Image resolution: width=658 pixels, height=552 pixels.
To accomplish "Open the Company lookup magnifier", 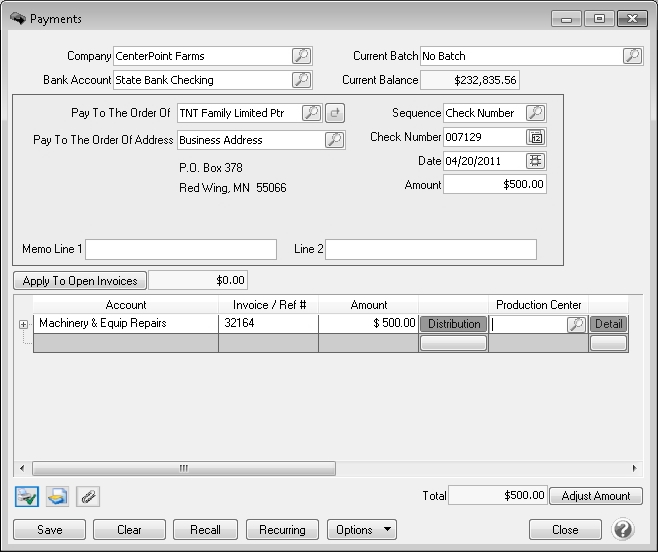I will pos(301,56).
